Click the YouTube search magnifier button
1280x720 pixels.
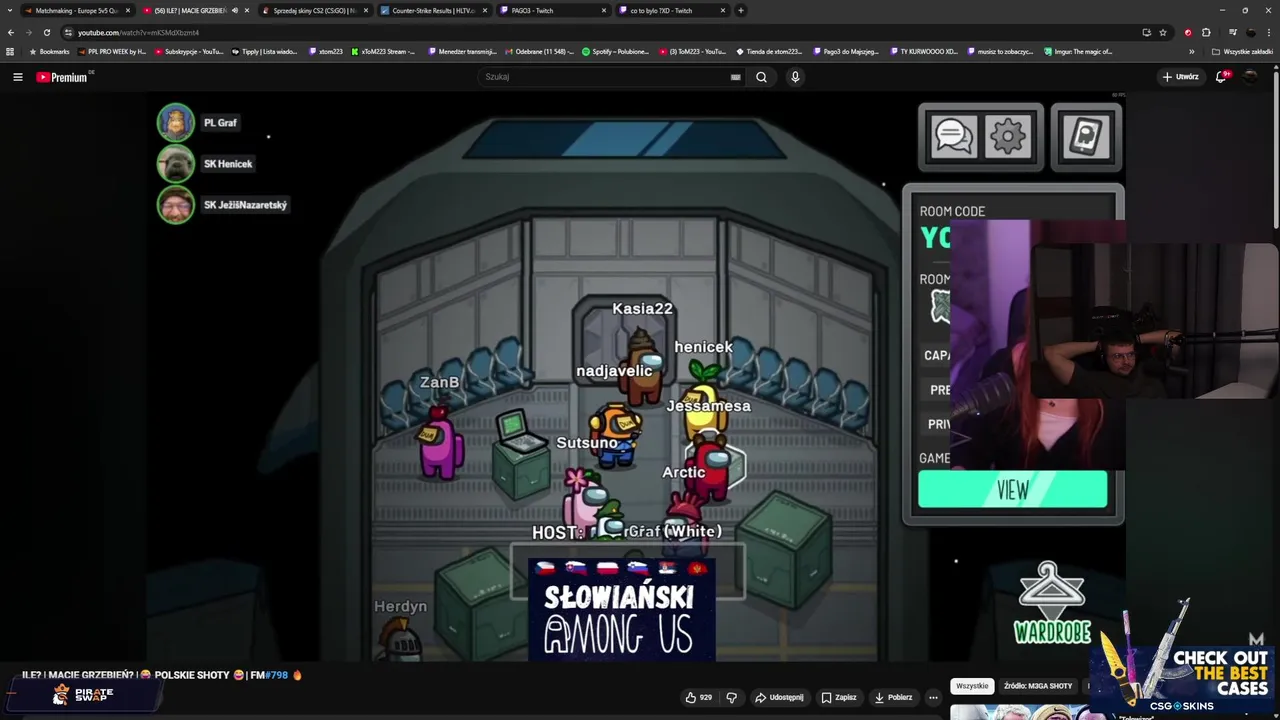[761, 77]
